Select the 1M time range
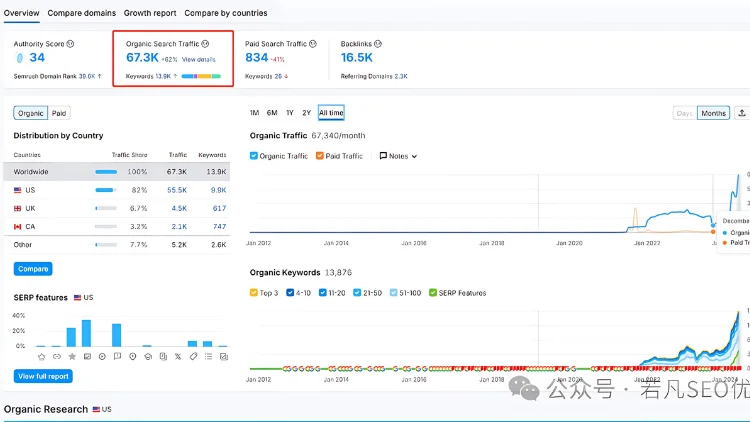This screenshot has width=750, height=422. click(x=254, y=112)
